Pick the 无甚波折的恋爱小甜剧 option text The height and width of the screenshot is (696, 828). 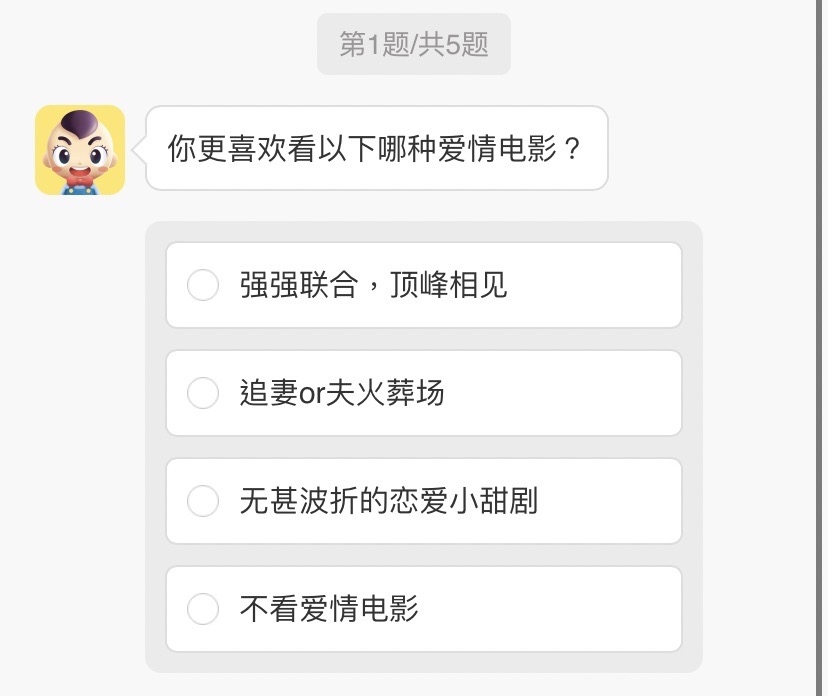point(388,501)
